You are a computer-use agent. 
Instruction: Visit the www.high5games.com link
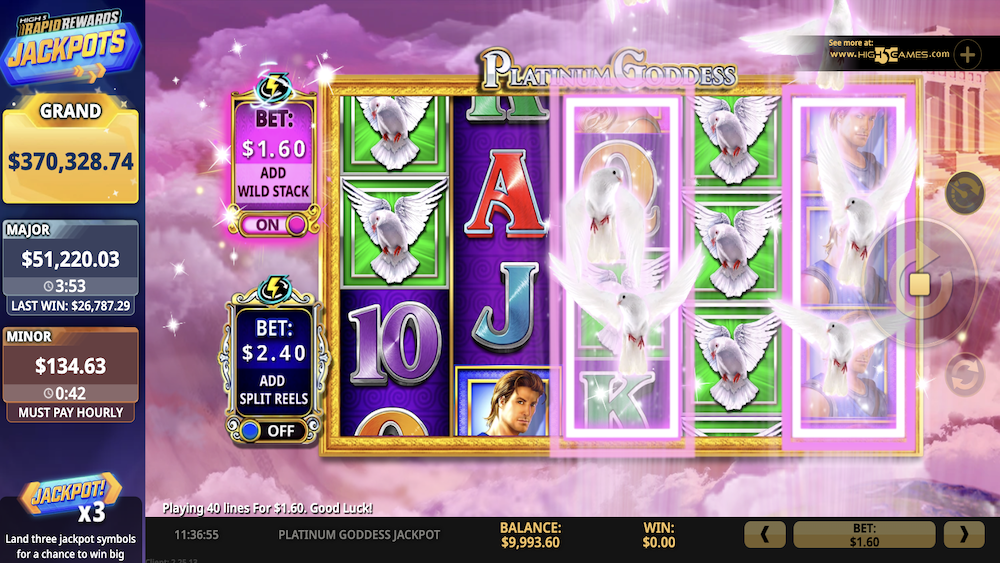click(x=889, y=54)
